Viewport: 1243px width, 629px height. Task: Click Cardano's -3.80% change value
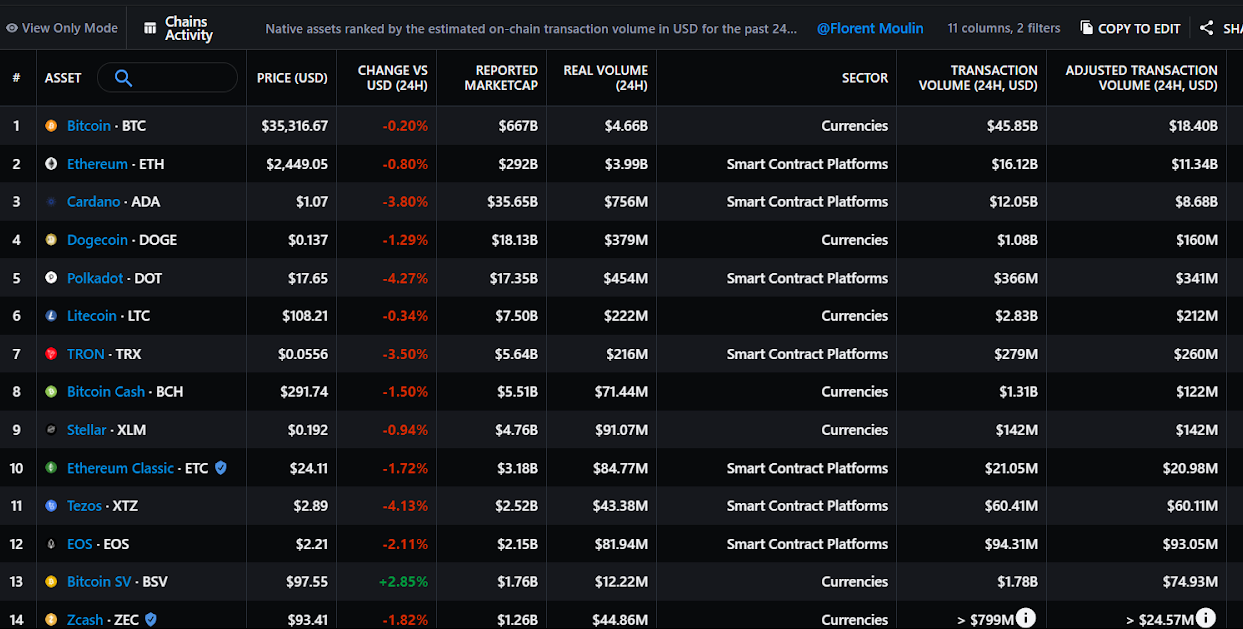405,202
